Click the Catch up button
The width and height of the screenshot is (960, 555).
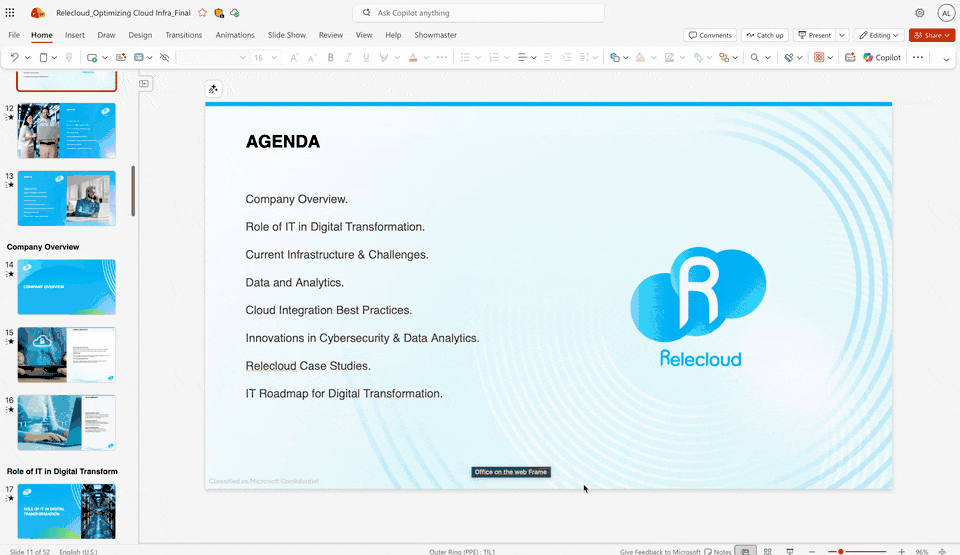coord(765,35)
